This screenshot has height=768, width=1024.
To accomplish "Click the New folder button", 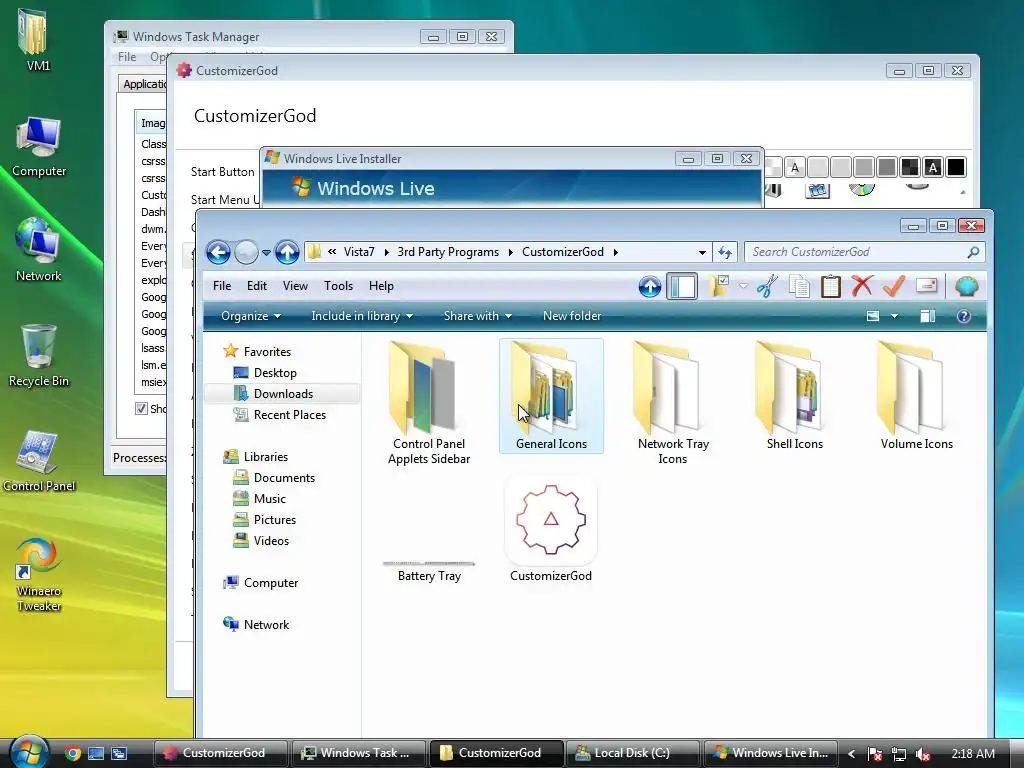I will pos(572,316).
